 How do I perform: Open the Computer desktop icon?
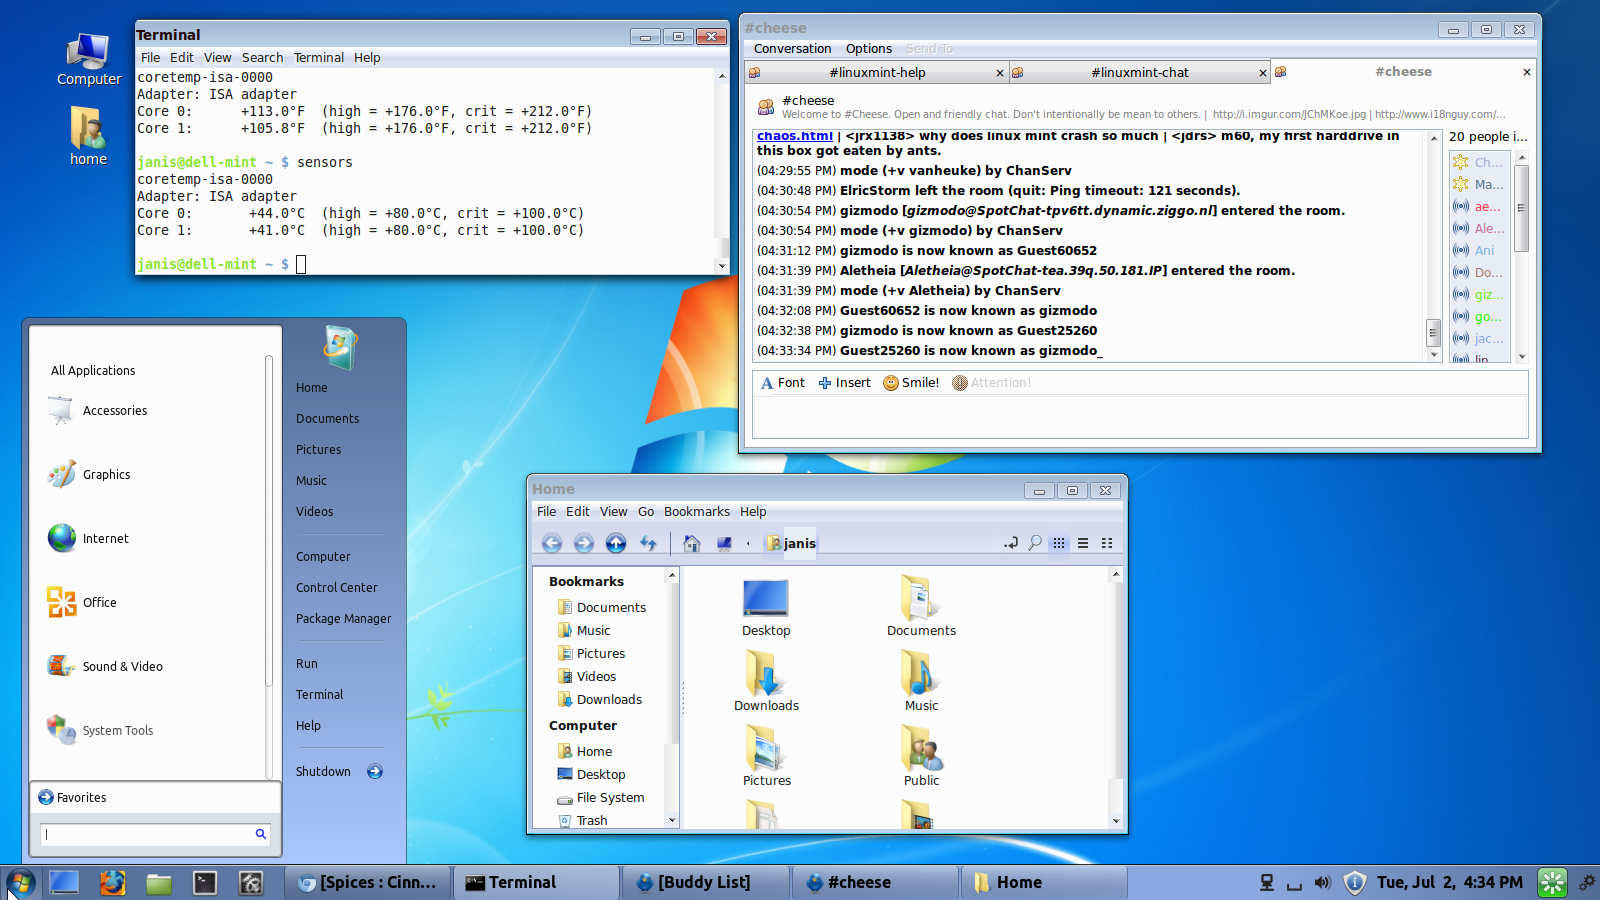coord(89,59)
